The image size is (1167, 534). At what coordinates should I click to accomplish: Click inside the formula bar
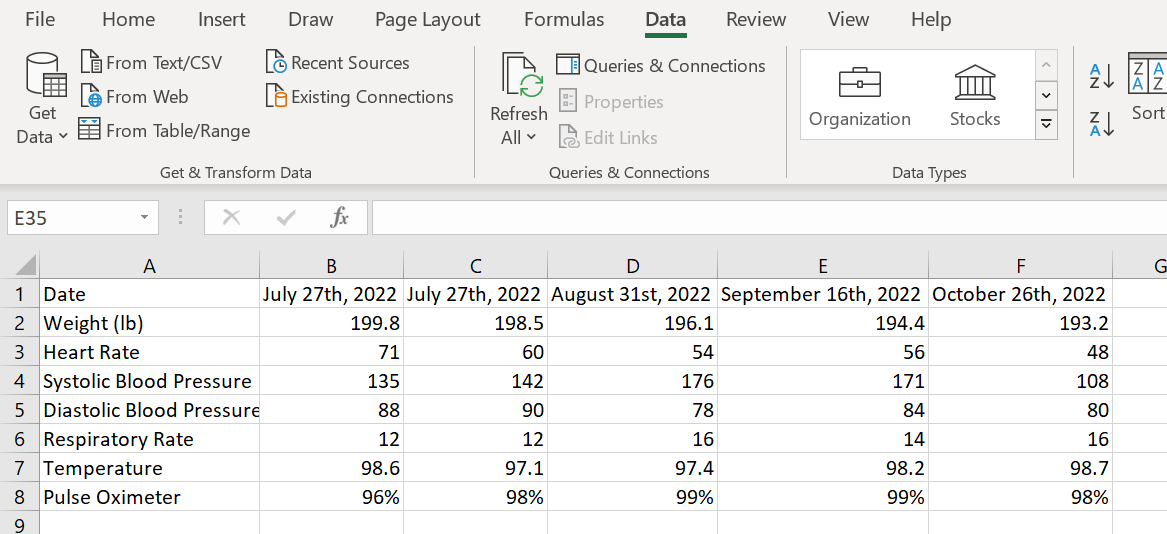pos(769,217)
